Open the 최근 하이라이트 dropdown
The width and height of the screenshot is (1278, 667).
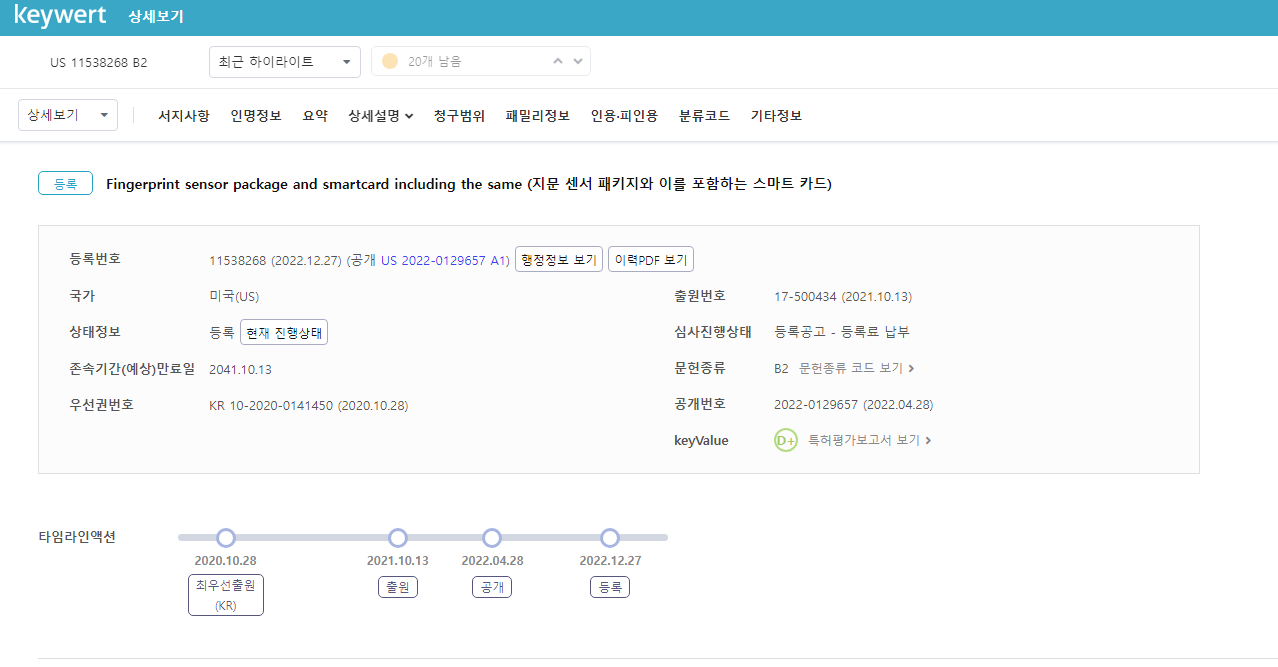[x=284, y=62]
